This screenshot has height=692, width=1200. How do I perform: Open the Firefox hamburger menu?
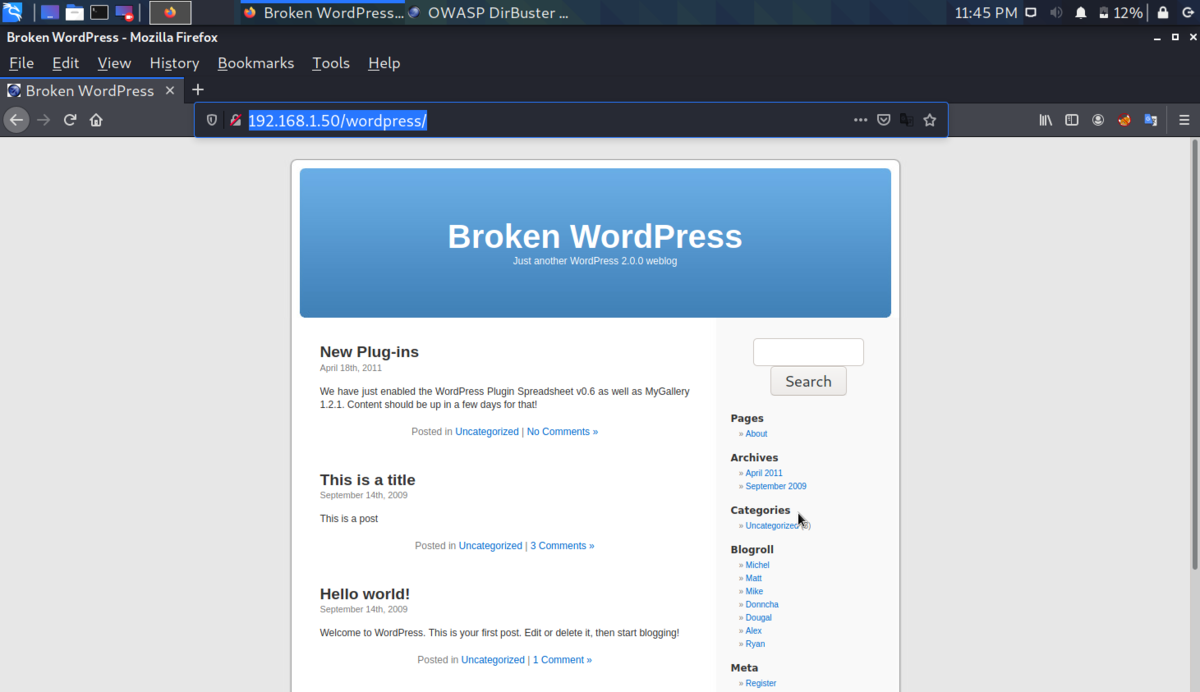click(1184, 120)
